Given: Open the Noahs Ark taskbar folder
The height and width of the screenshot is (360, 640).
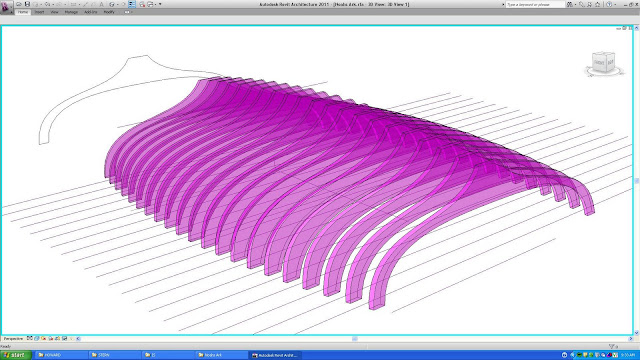Looking at the screenshot, I should click(222, 355).
